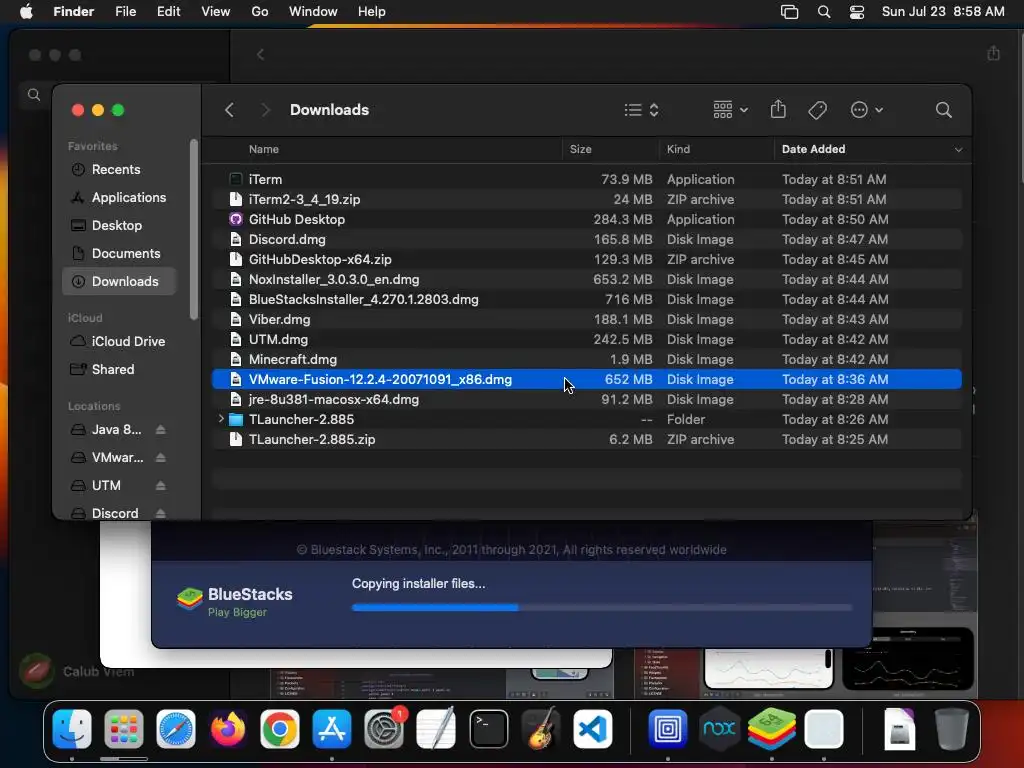
Task: Select Discord.dmg file
Action: tap(586, 240)
